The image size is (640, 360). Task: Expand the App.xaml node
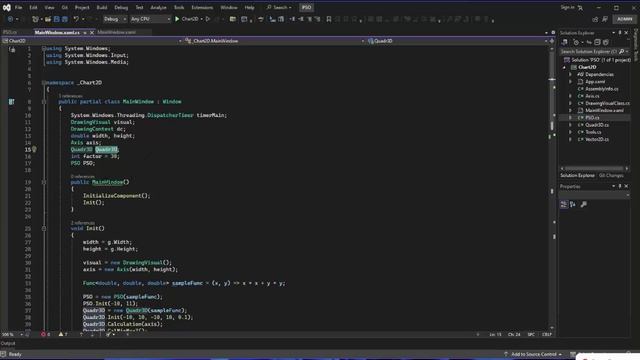click(x=571, y=82)
